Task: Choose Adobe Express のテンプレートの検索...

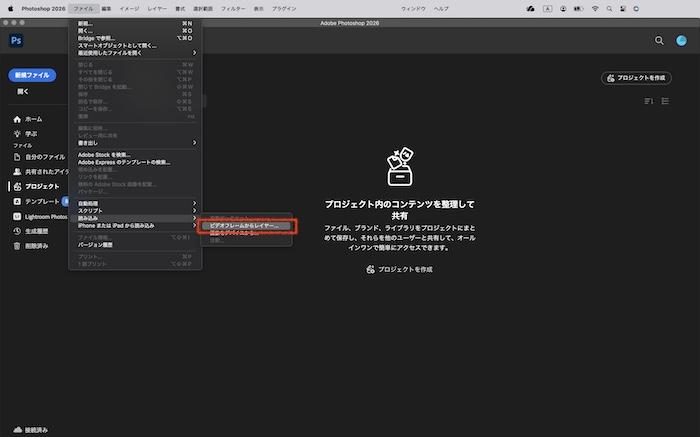Action: 135,162
